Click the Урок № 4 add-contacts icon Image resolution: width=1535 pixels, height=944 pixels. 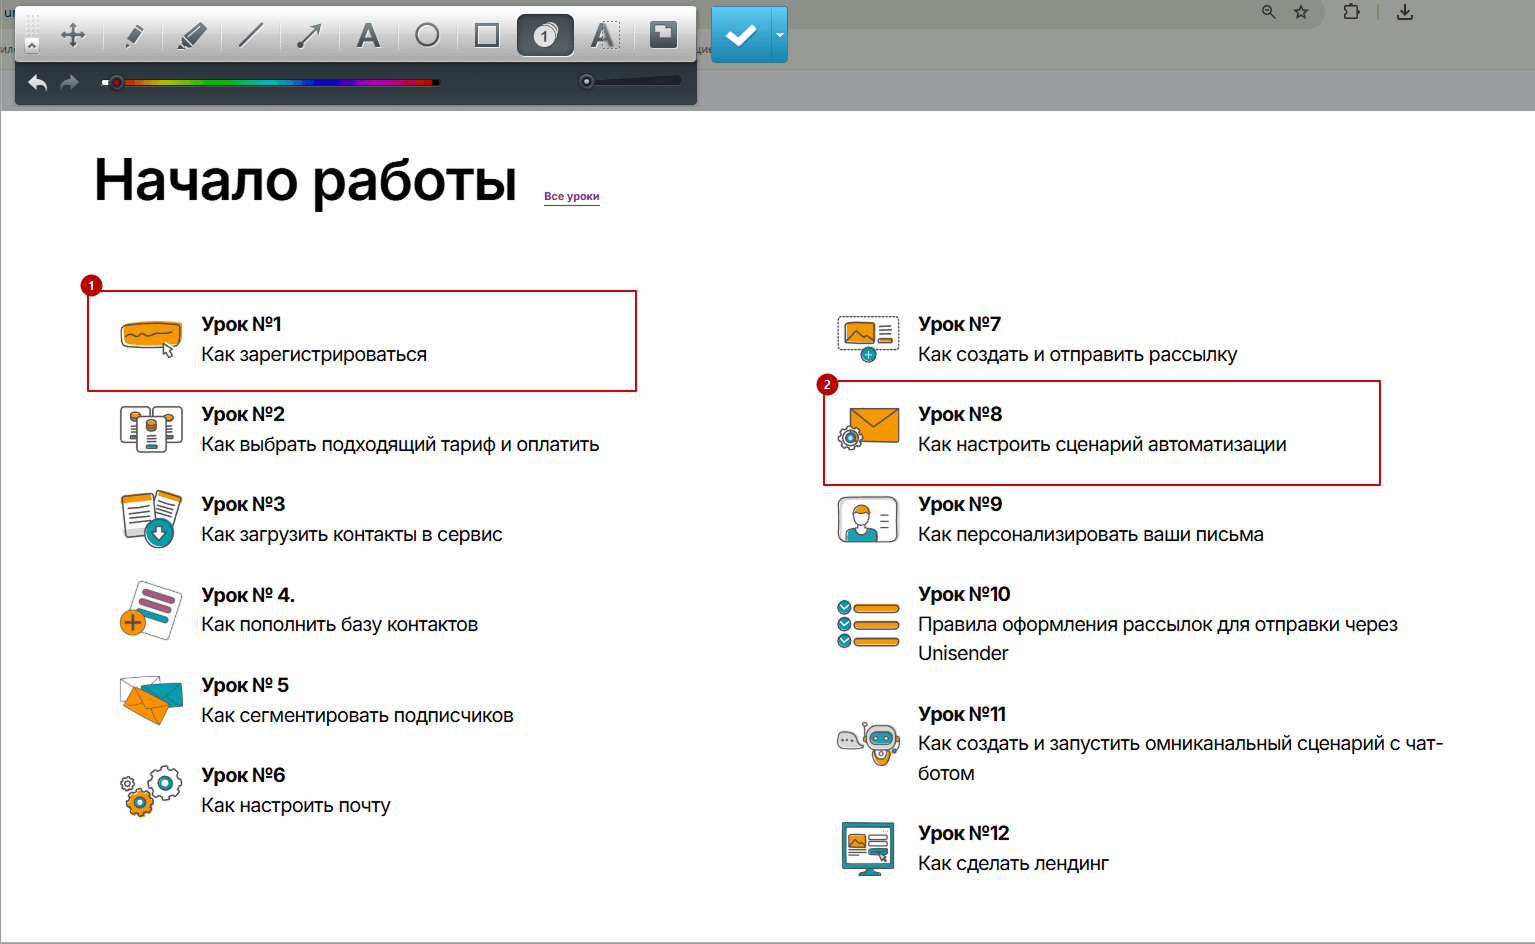[151, 610]
